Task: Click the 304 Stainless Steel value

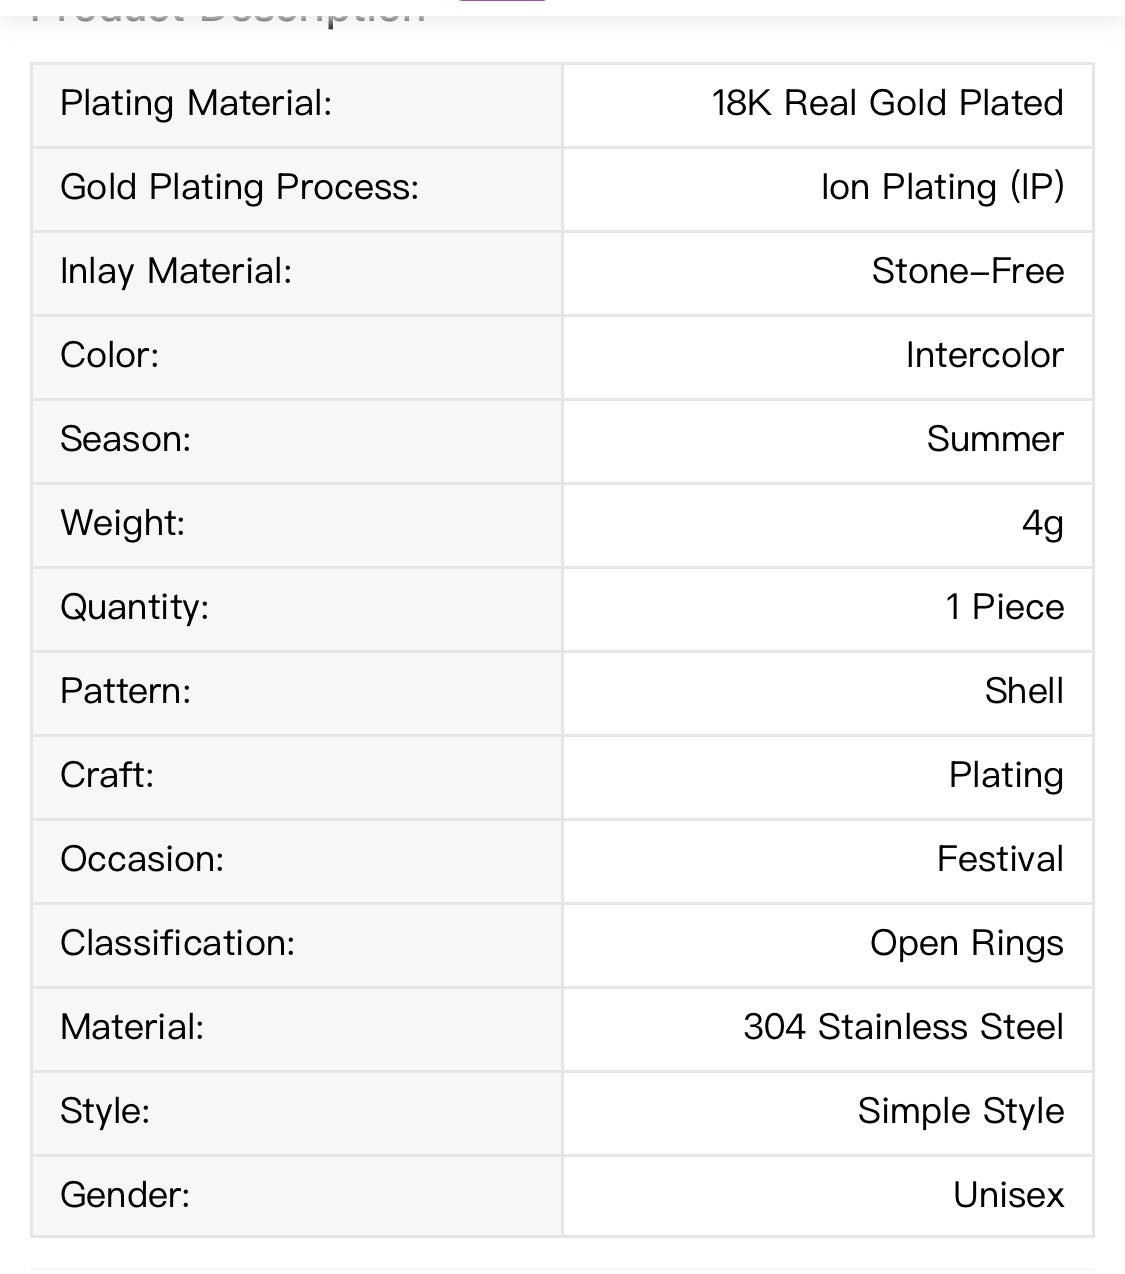Action: coord(904,1027)
